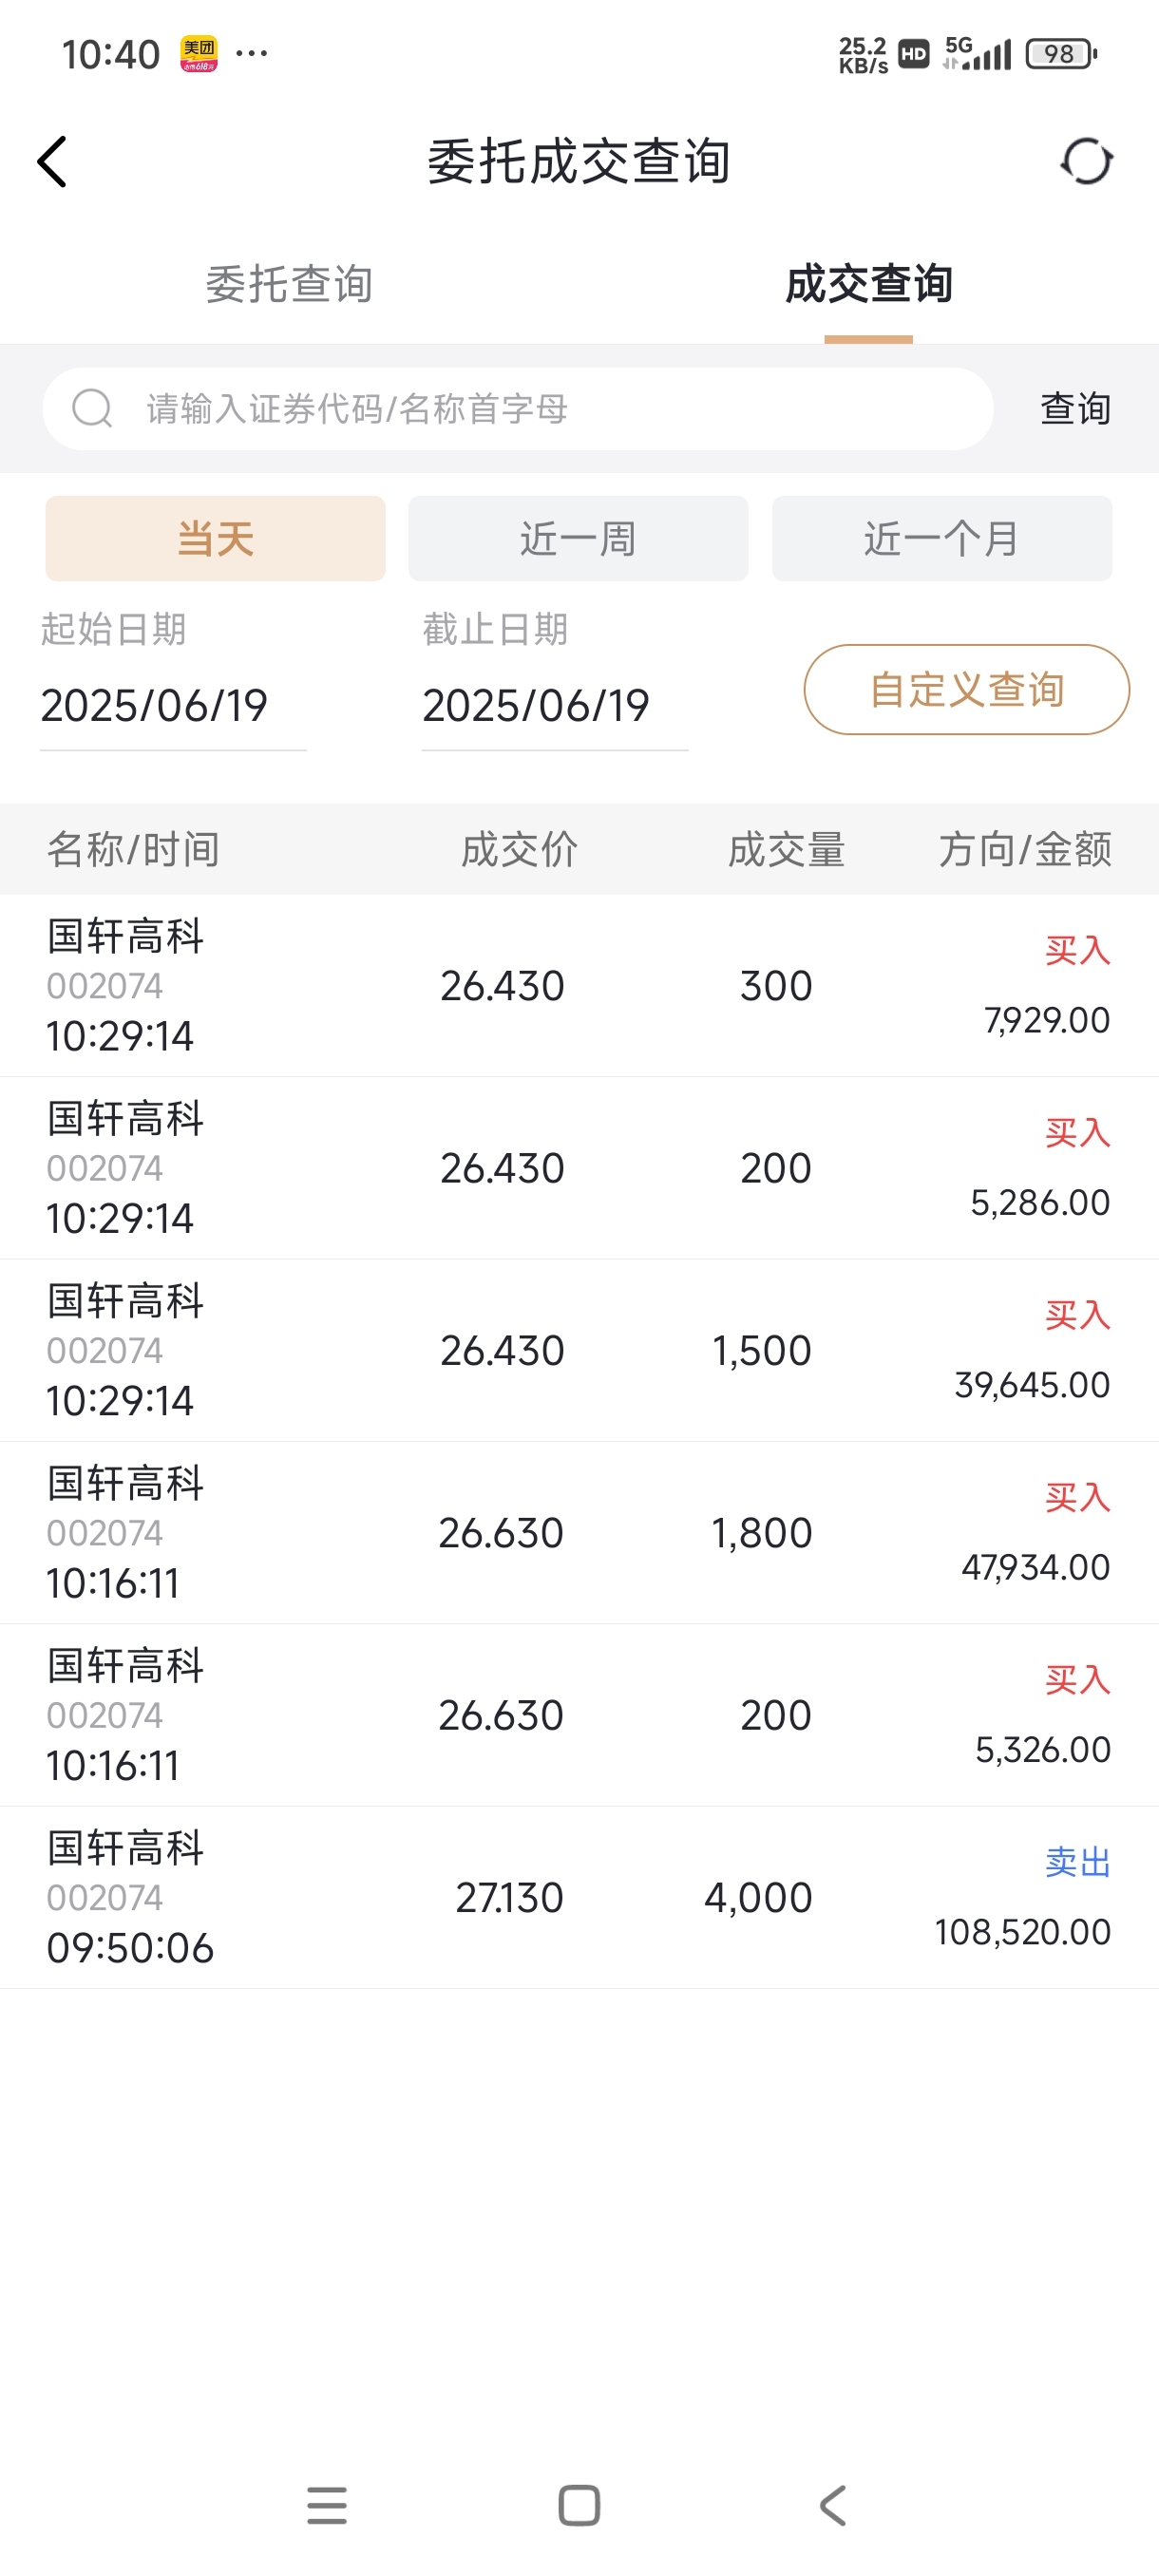Select the 近一周 date range filter
Screen dimensions: 1159x2576
578,538
